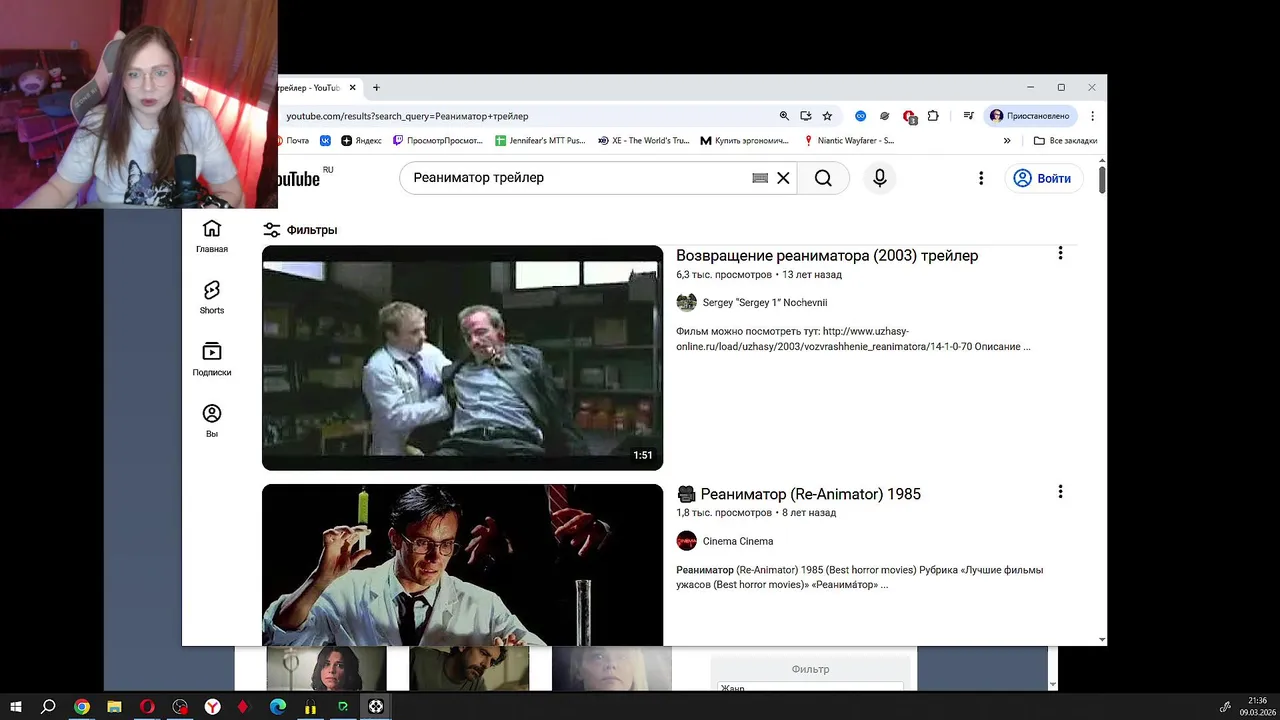Open the Twitch ПросмотрПросмот... bookmark
The image size is (1280, 720).
(438, 141)
